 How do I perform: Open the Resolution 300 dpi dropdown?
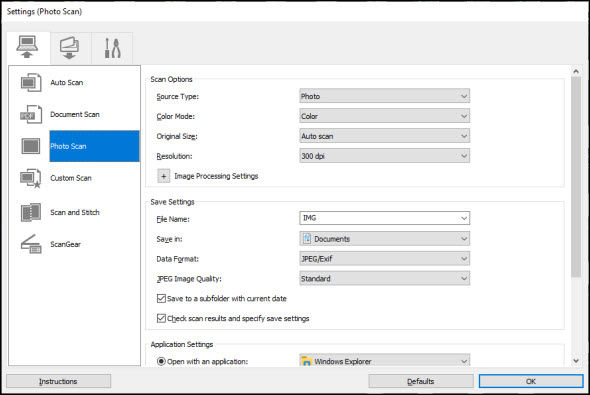tap(385, 156)
